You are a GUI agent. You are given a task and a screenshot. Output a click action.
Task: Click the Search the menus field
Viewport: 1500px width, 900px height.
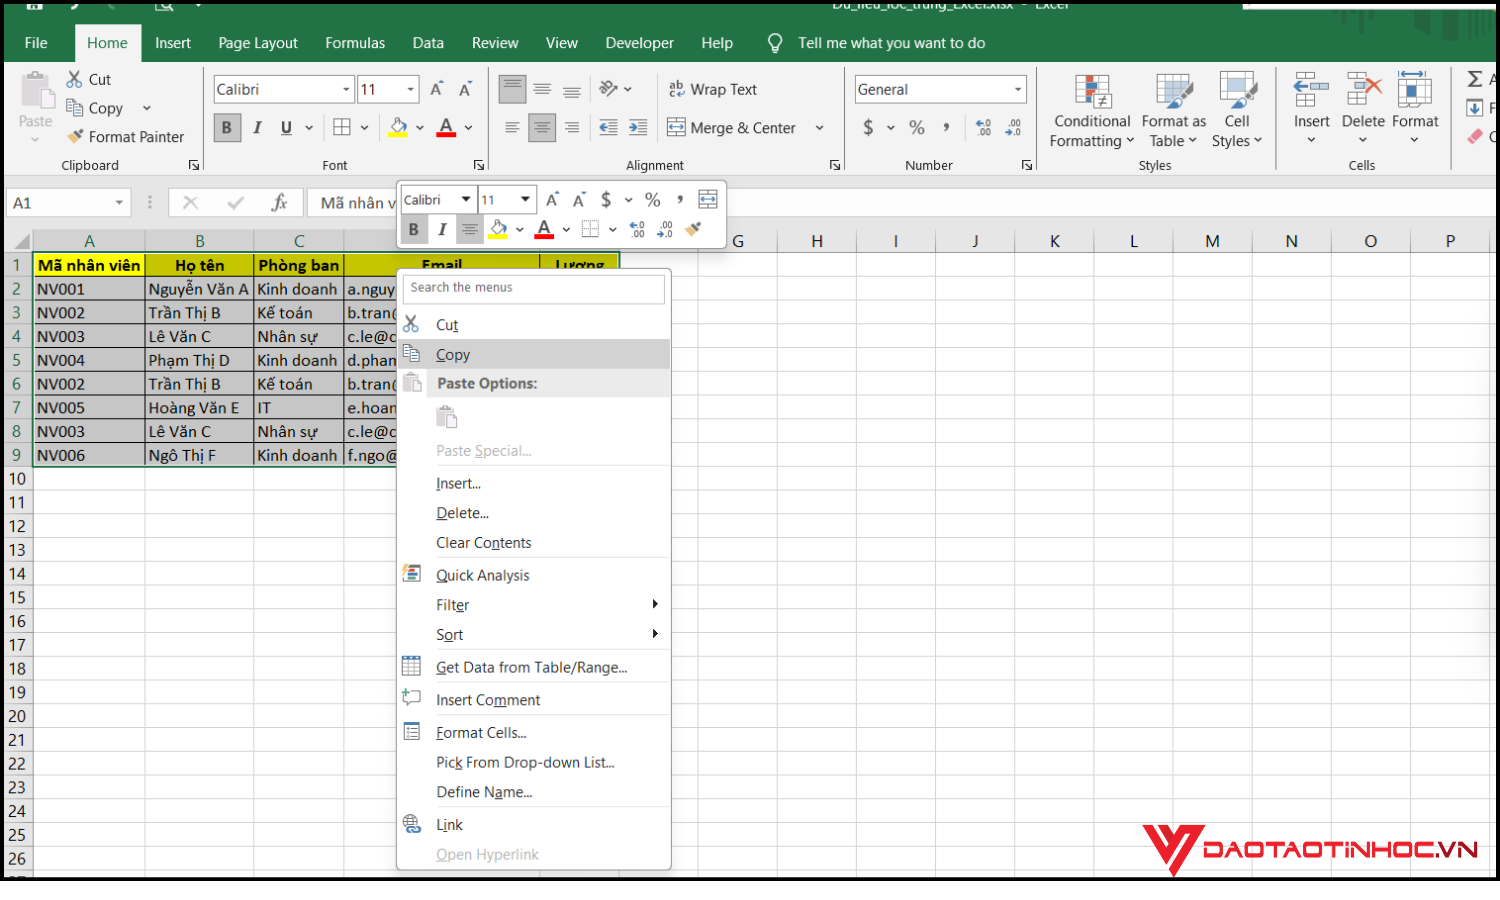pyautogui.click(x=533, y=288)
